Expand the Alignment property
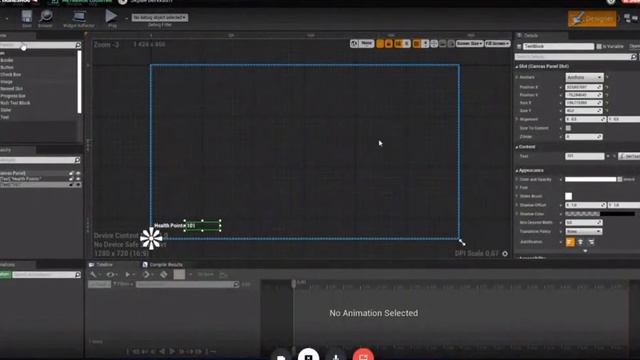The height and width of the screenshot is (360, 640). click(517, 119)
